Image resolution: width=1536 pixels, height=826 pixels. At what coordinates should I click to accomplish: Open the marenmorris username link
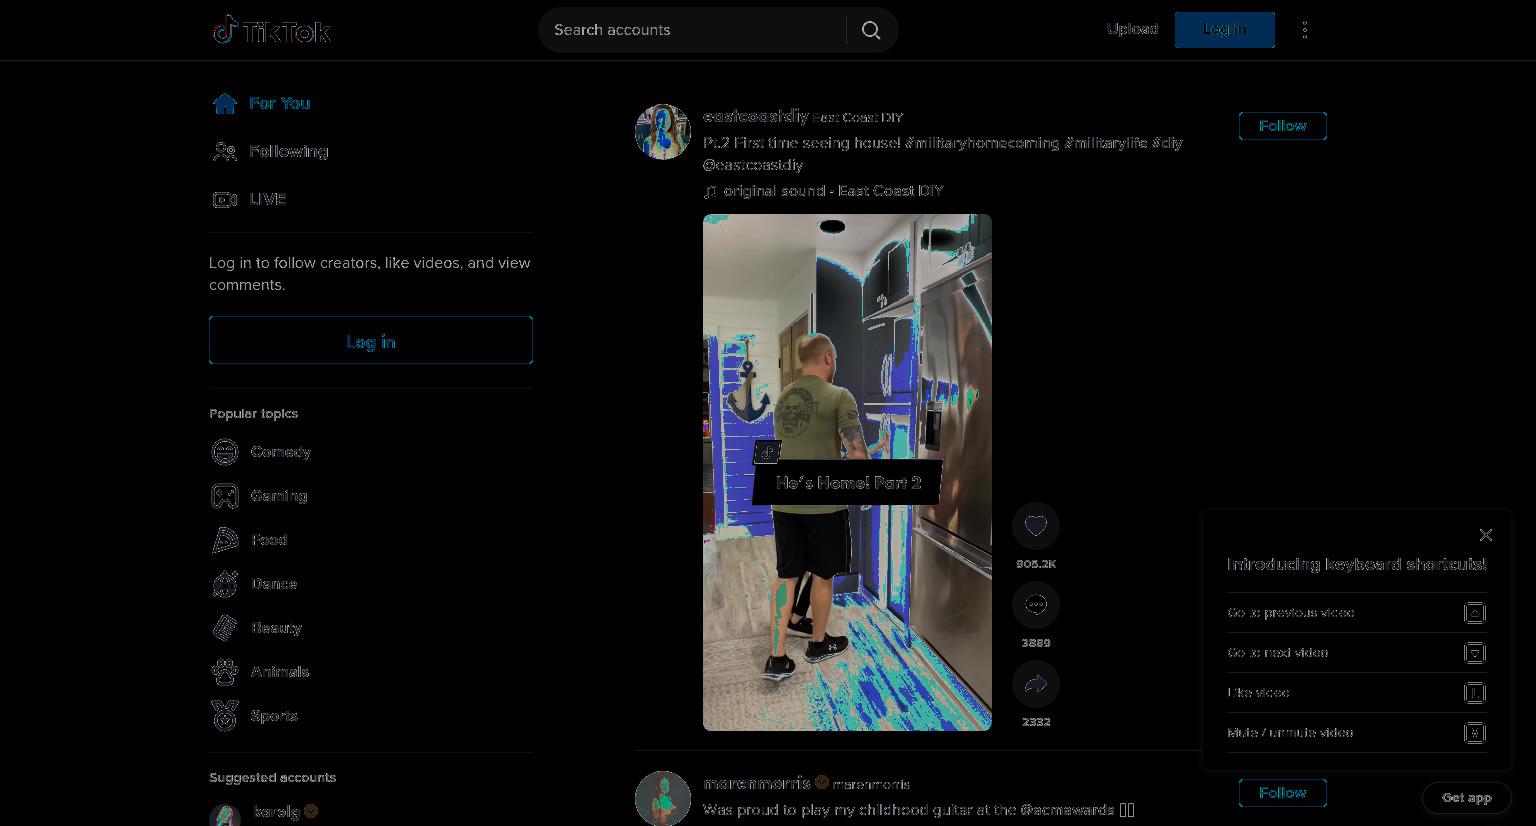pos(757,783)
